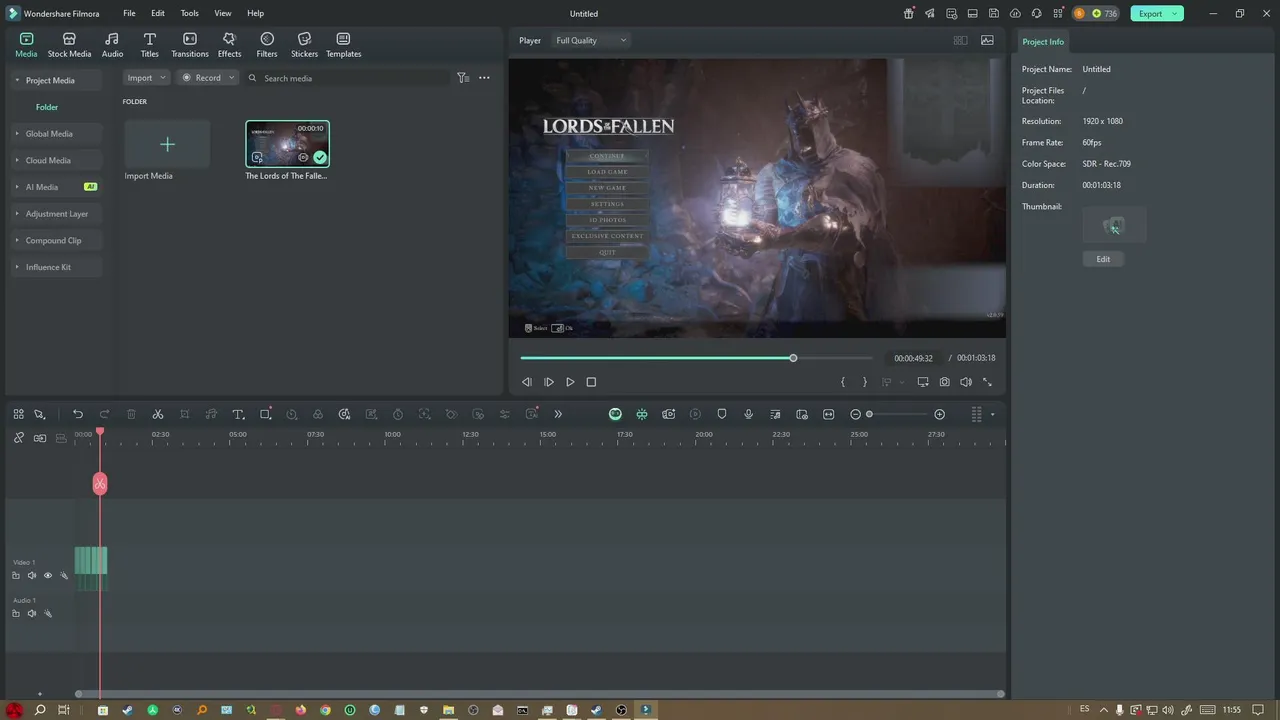Select the Split scissors tool
1280x720 pixels.
(158, 414)
